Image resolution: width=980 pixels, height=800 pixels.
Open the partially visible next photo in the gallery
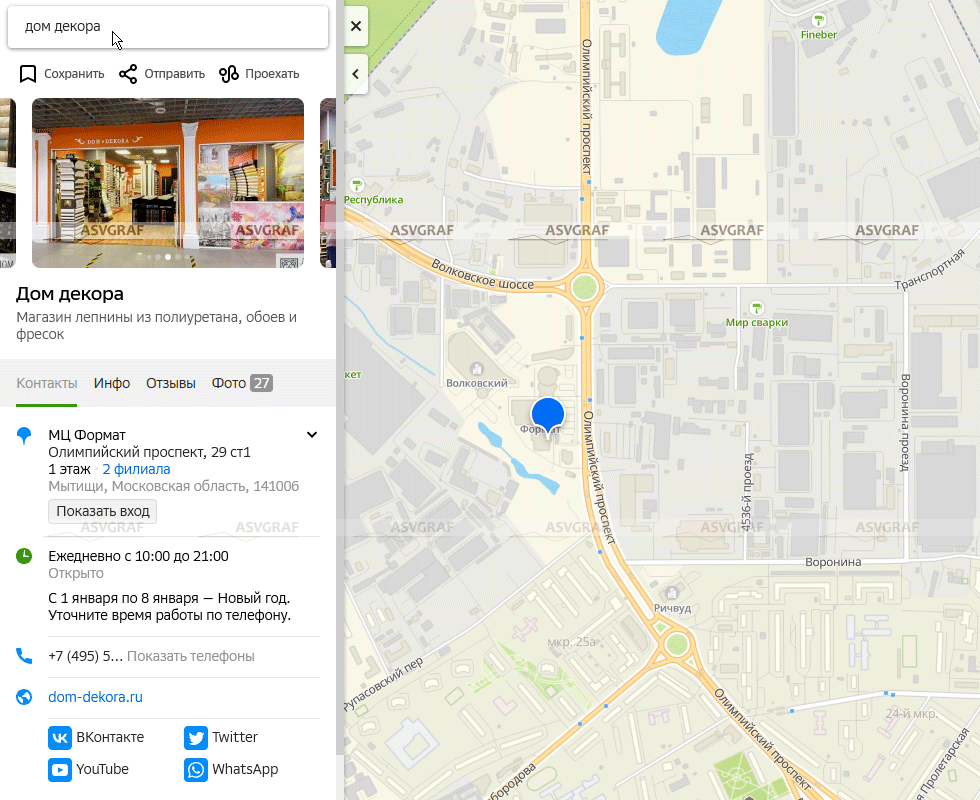(328, 182)
